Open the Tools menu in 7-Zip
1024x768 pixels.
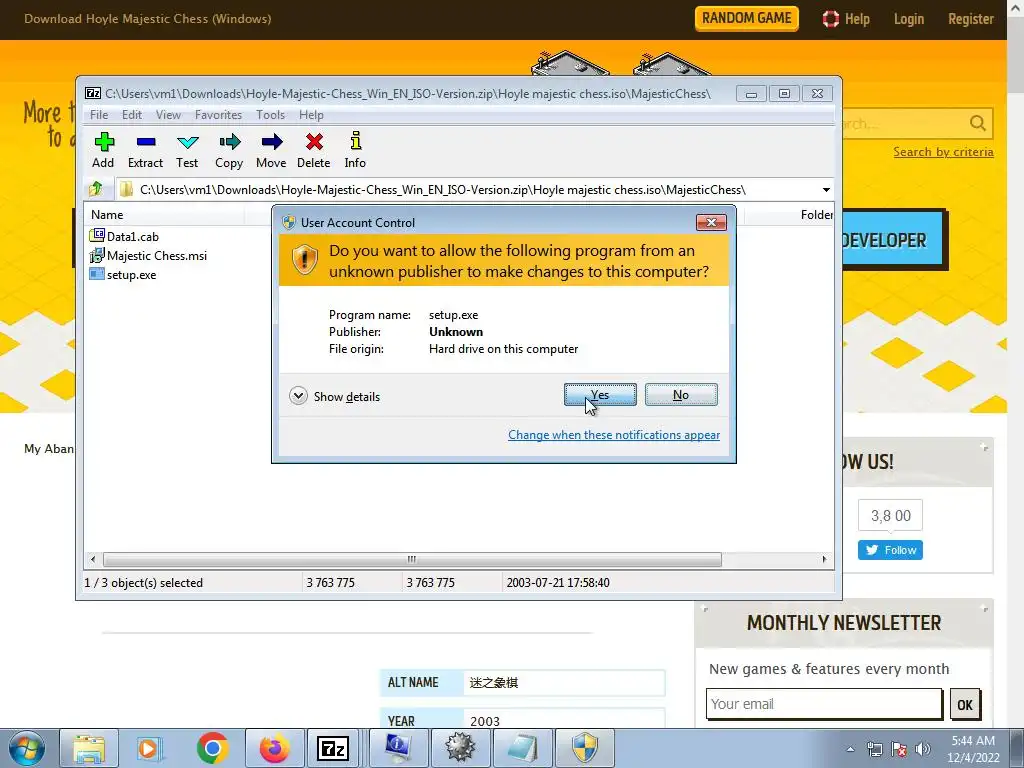tap(270, 115)
